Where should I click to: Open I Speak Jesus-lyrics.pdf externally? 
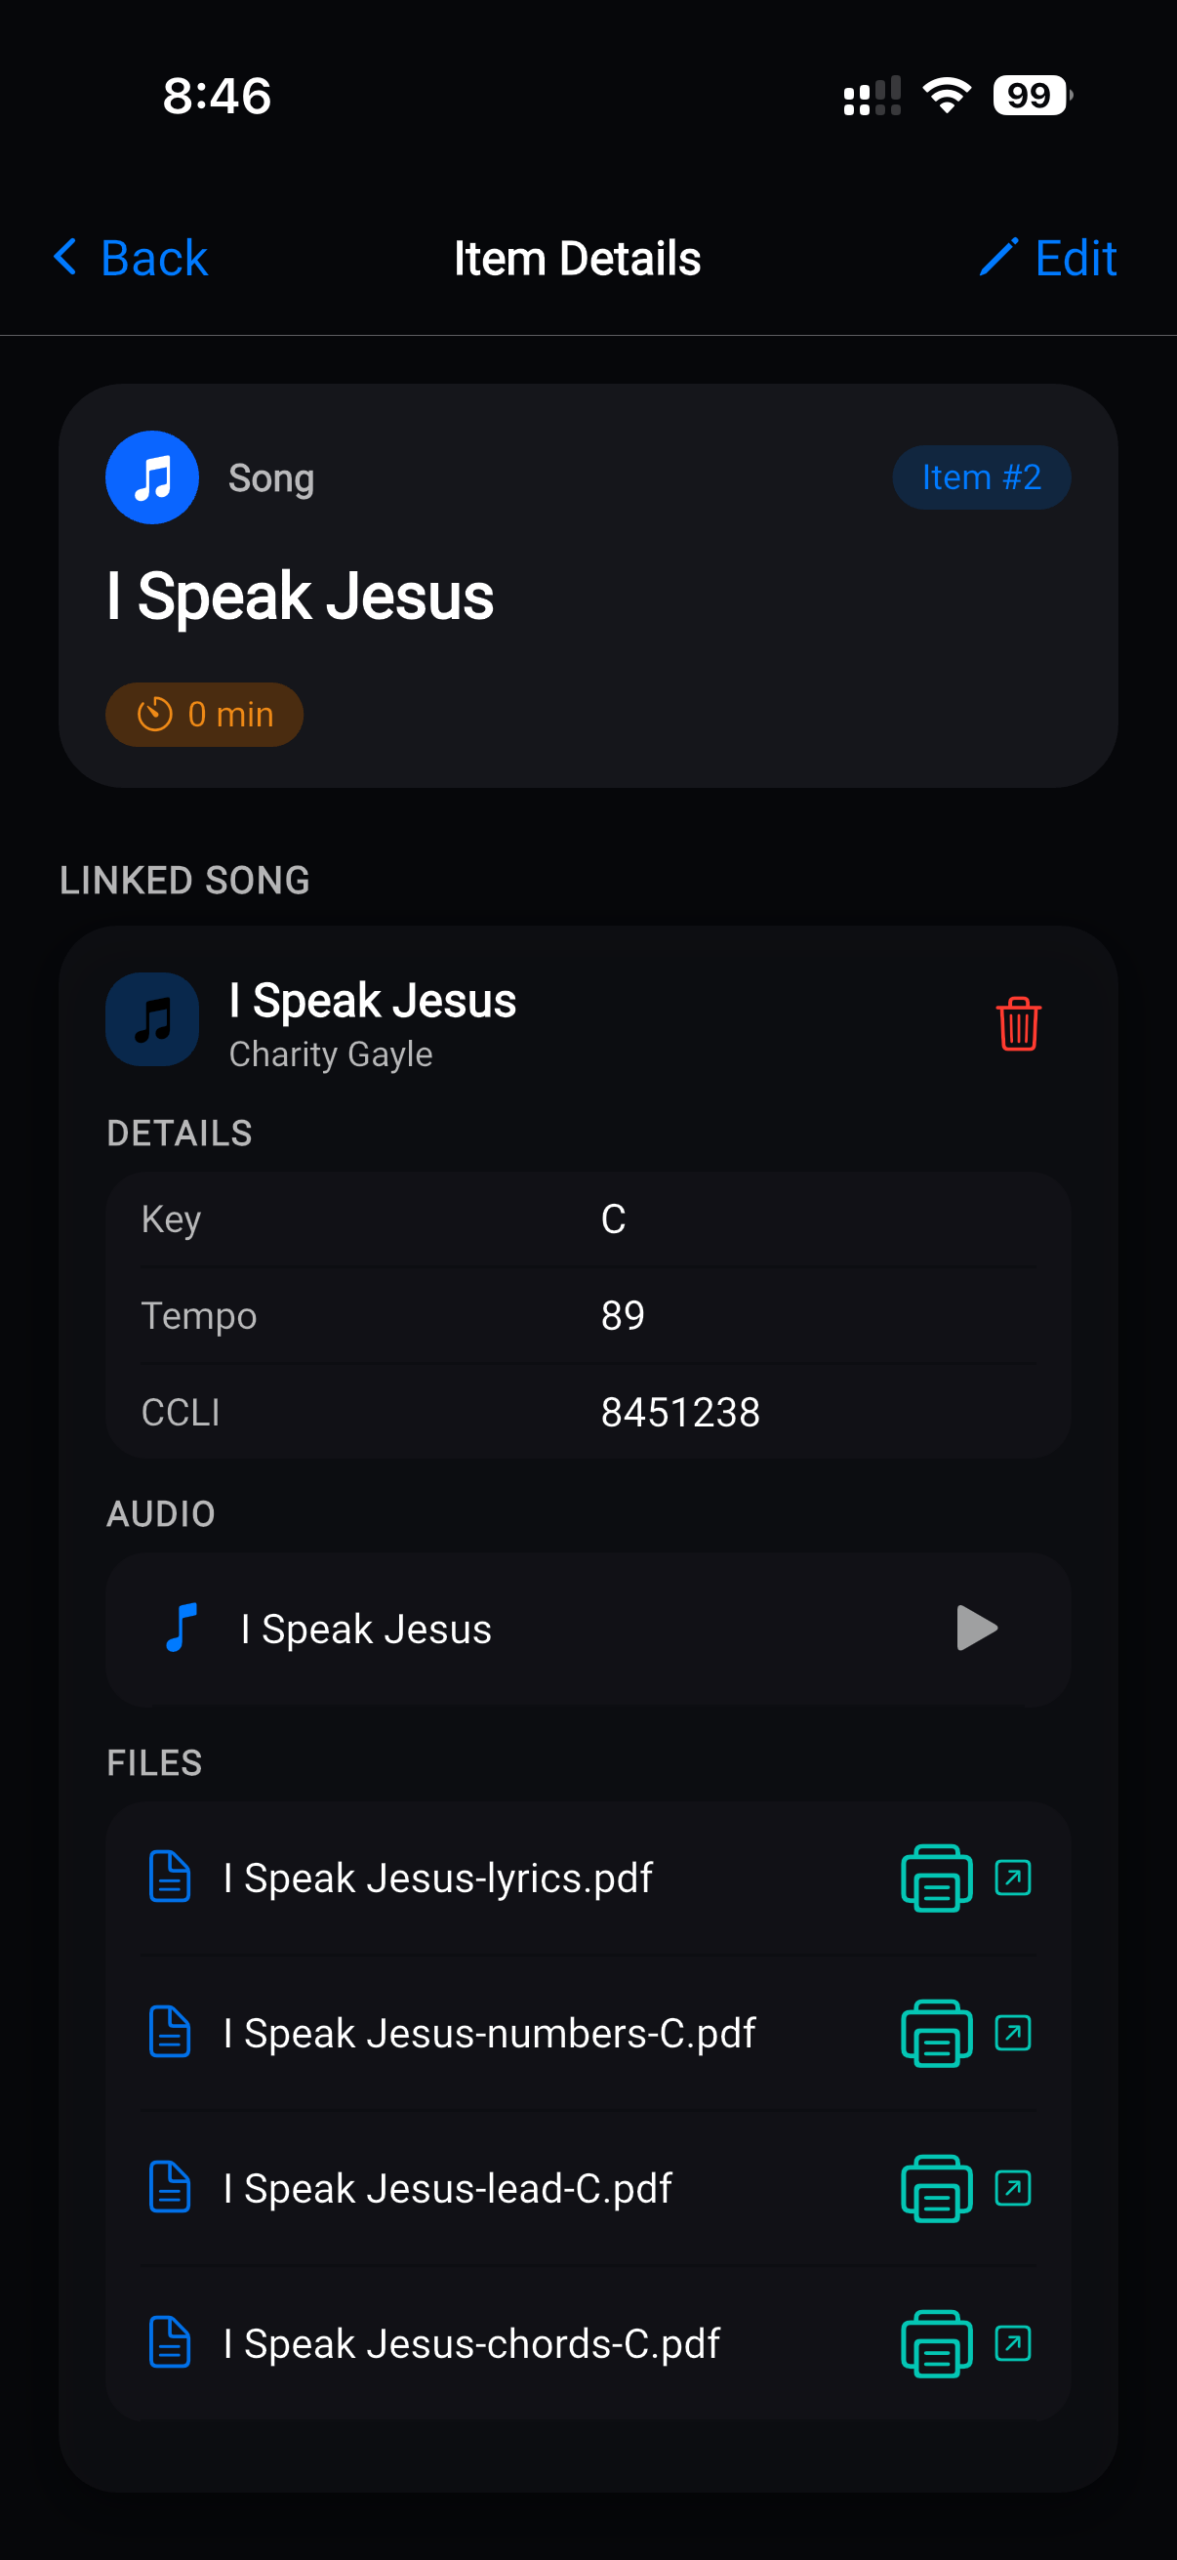tap(1012, 1877)
